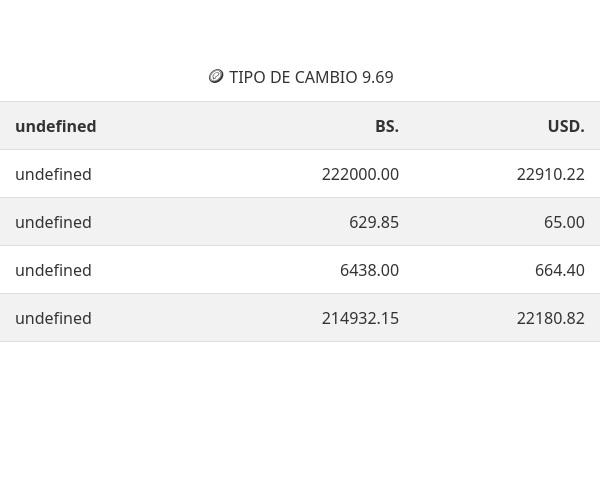Viewport: 600px width, 500px height.
Task: Click the 664.40 USD. amount
Action: point(560,270)
